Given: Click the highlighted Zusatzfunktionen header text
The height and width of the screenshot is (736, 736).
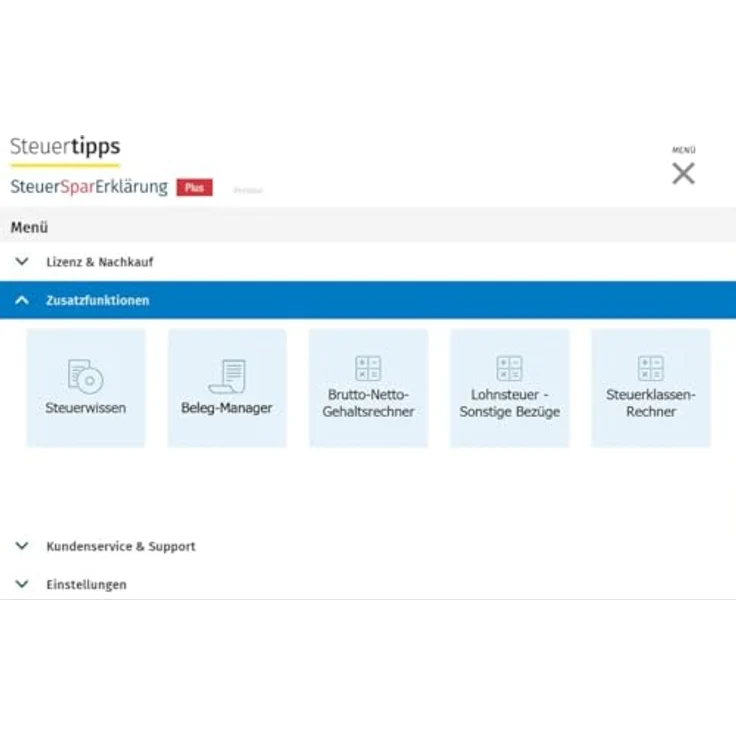Looking at the screenshot, I should point(97,300).
